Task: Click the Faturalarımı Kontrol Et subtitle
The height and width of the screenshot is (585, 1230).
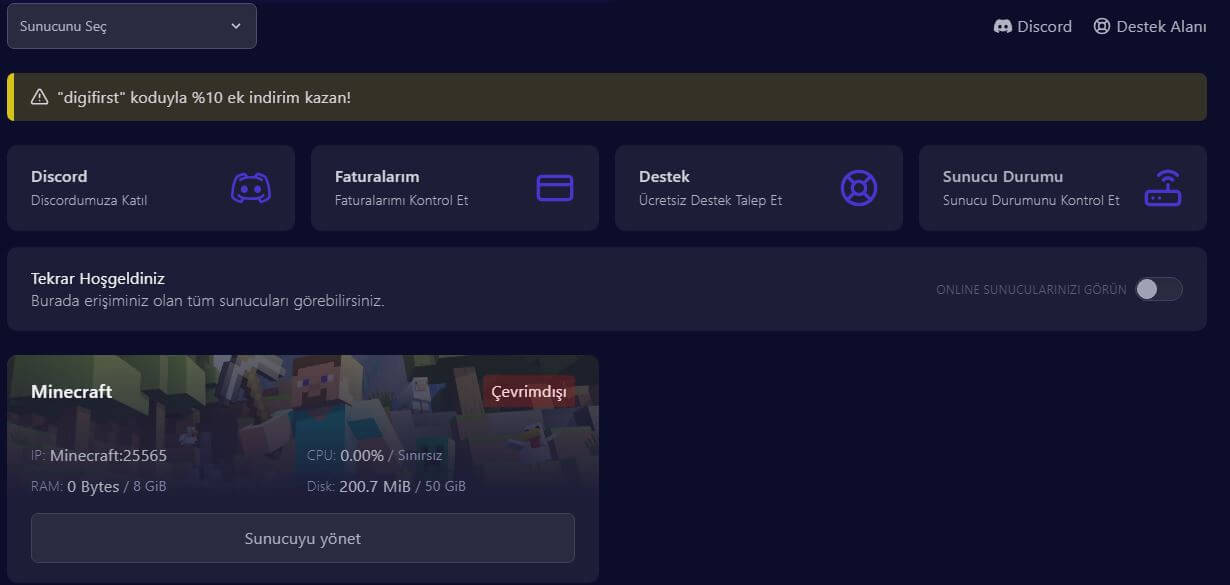Action: 402,200
